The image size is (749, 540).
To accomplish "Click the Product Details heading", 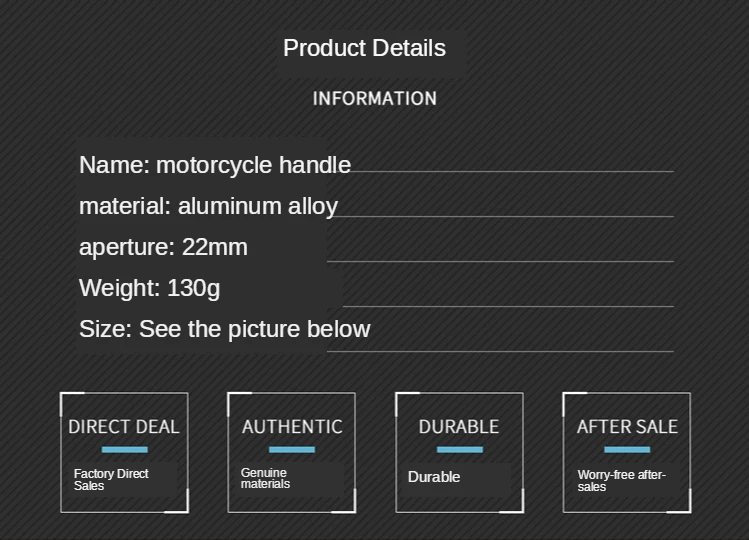I will (364, 48).
